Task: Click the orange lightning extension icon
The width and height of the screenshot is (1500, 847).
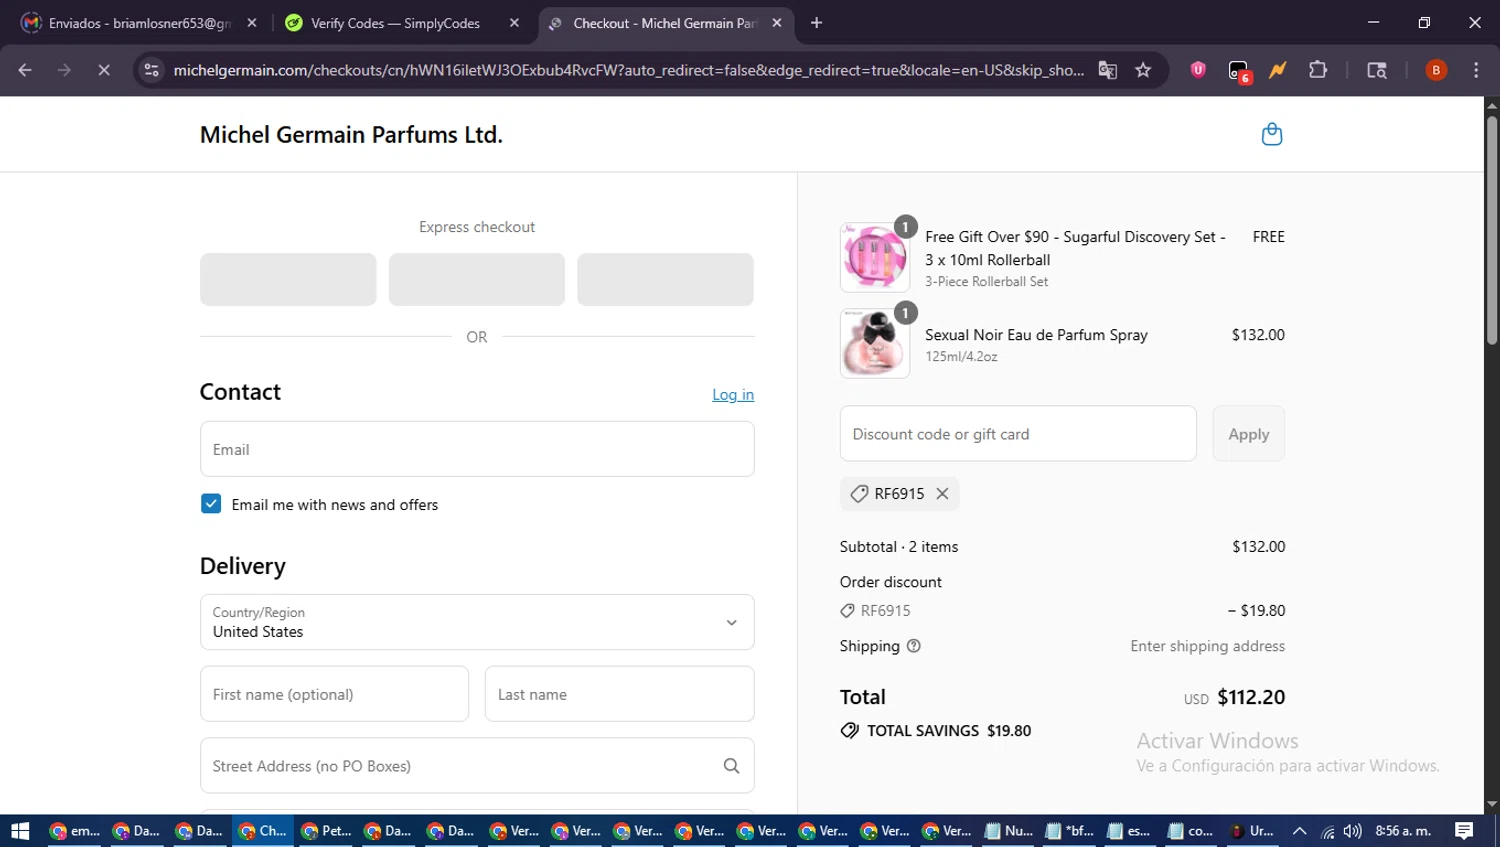Action: point(1278,70)
